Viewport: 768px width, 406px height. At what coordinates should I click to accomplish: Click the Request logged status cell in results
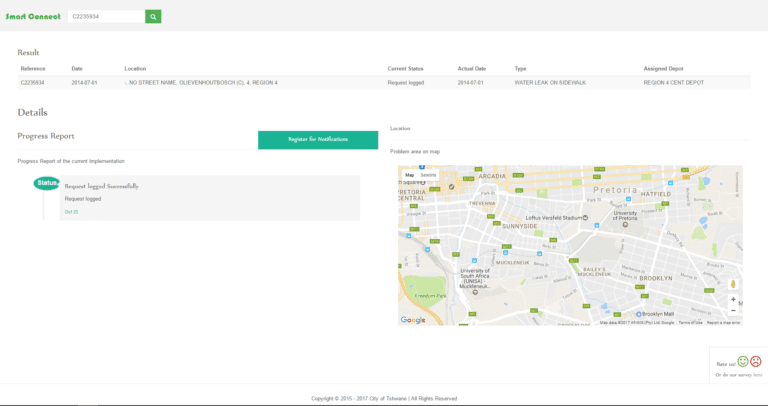click(x=406, y=83)
